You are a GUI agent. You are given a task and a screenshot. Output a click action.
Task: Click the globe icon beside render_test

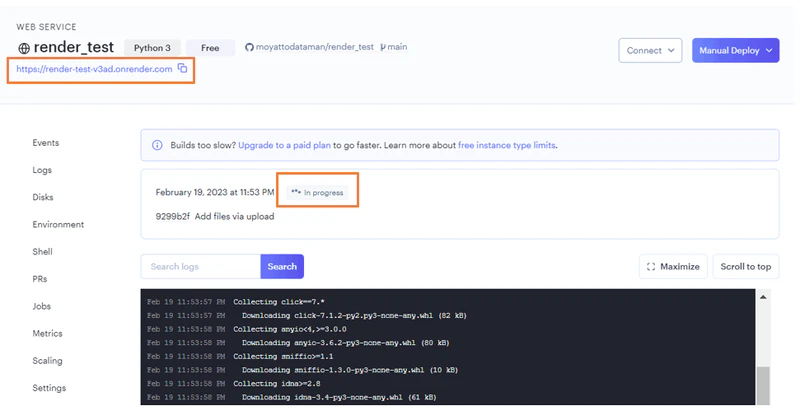(24, 48)
